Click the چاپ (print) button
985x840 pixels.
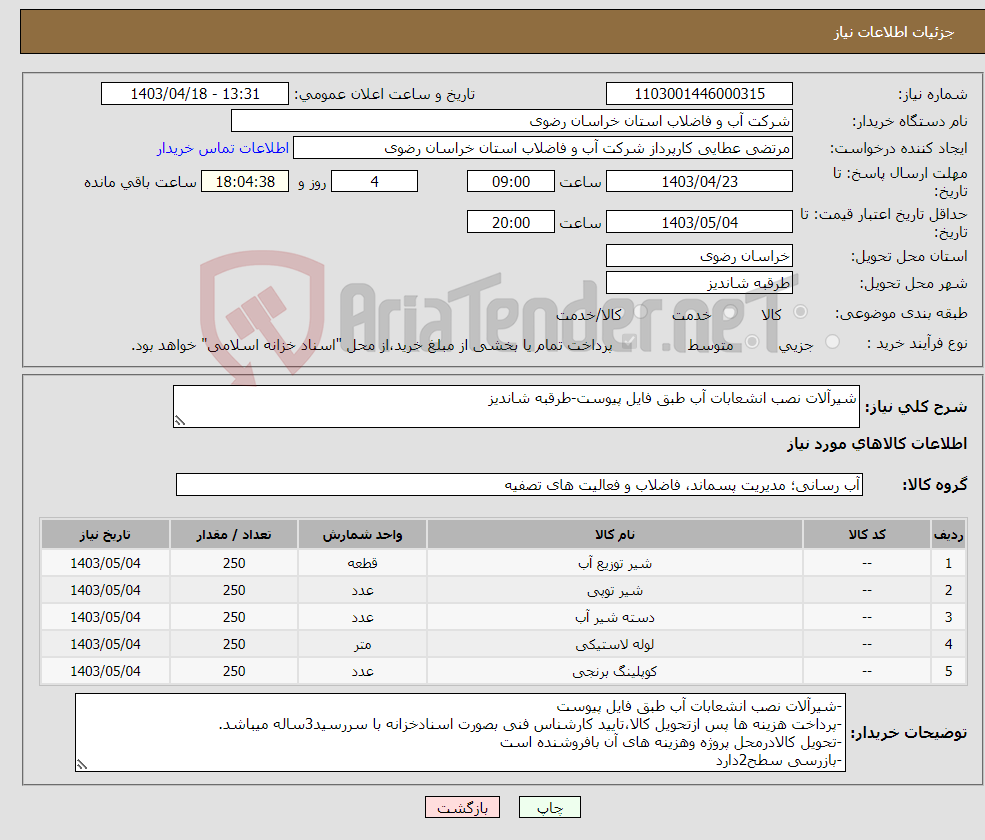[x=550, y=807]
